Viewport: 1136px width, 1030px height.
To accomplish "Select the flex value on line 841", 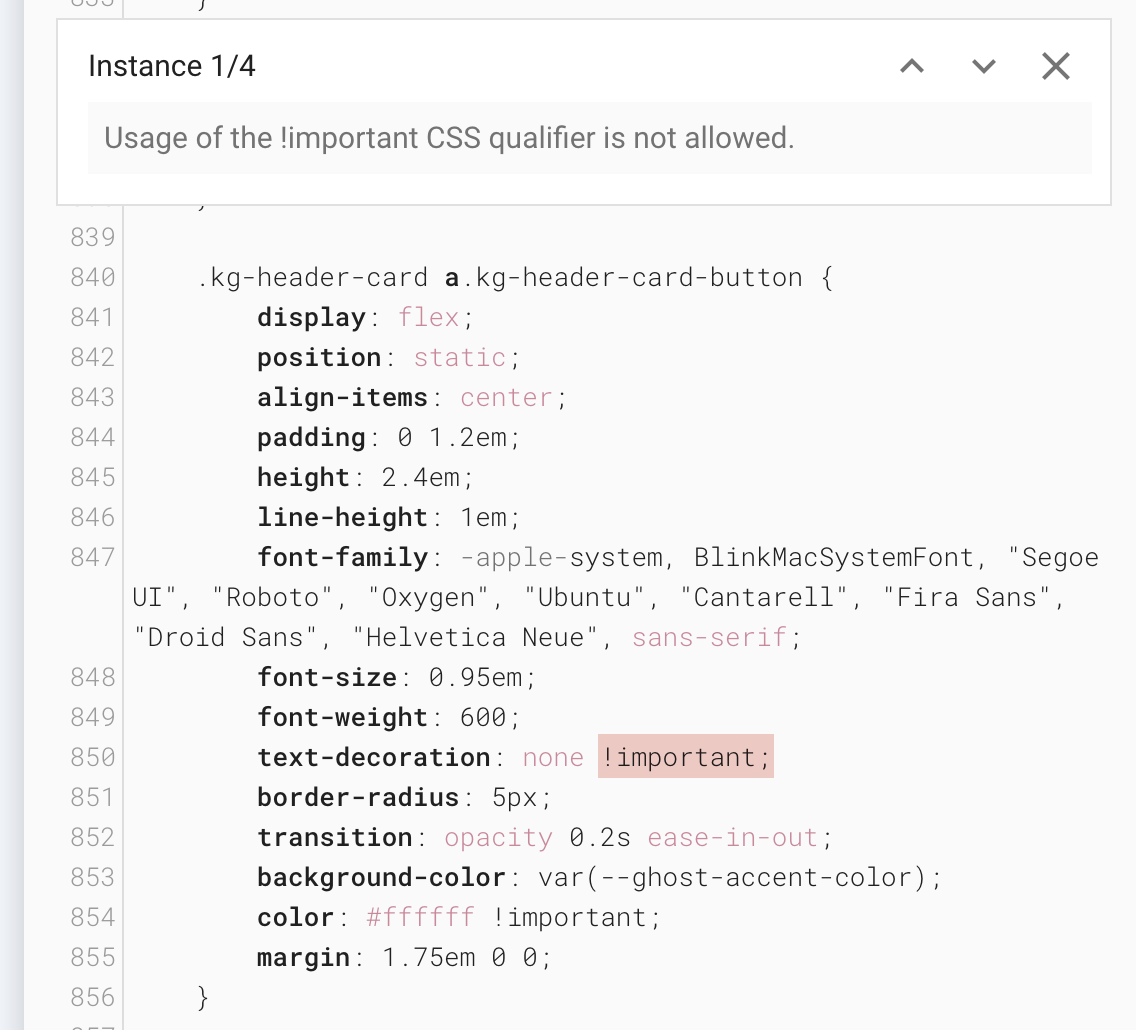I will pyautogui.click(x=430, y=317).
